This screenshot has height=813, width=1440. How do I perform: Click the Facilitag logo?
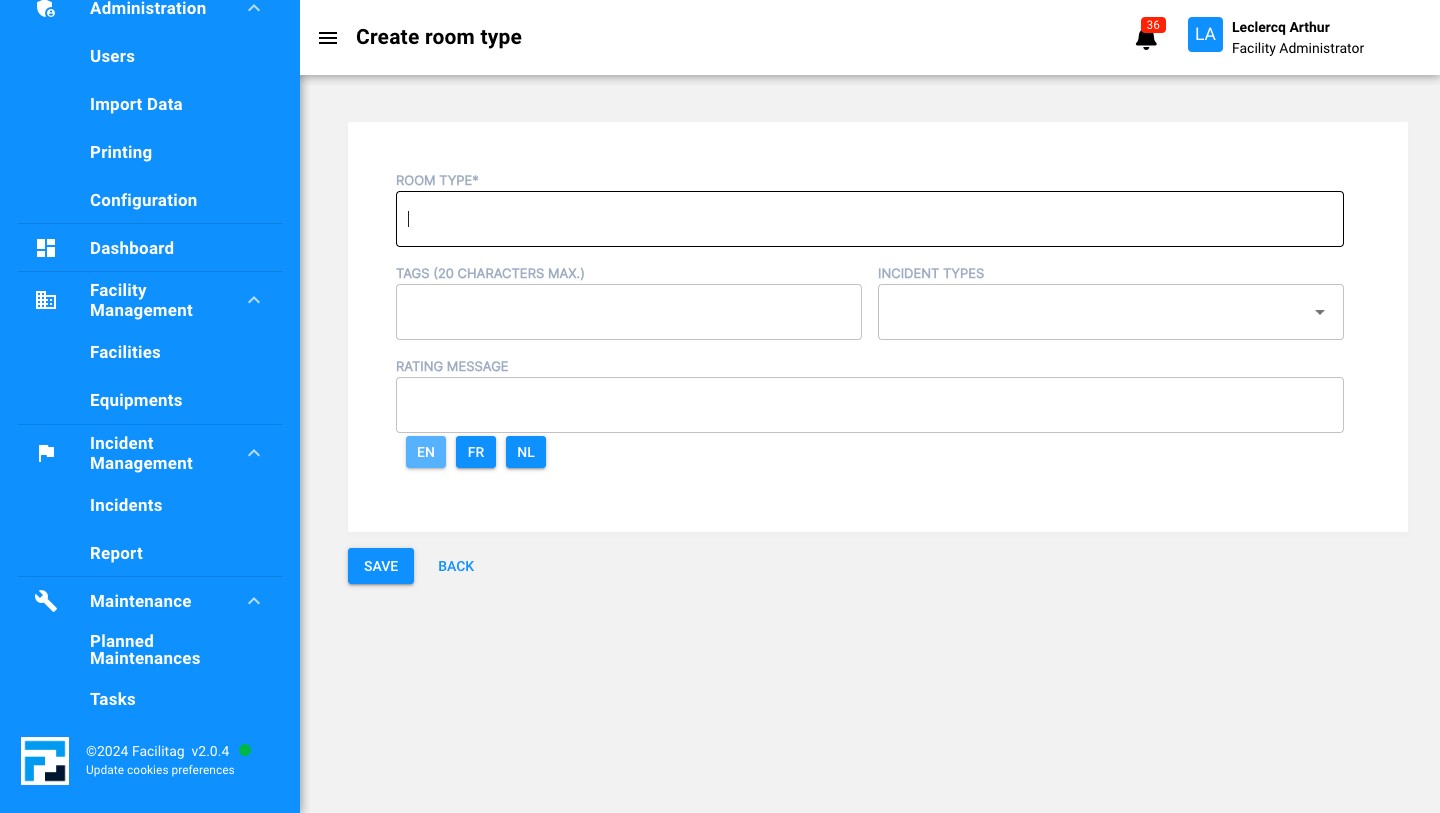(45, 761)
